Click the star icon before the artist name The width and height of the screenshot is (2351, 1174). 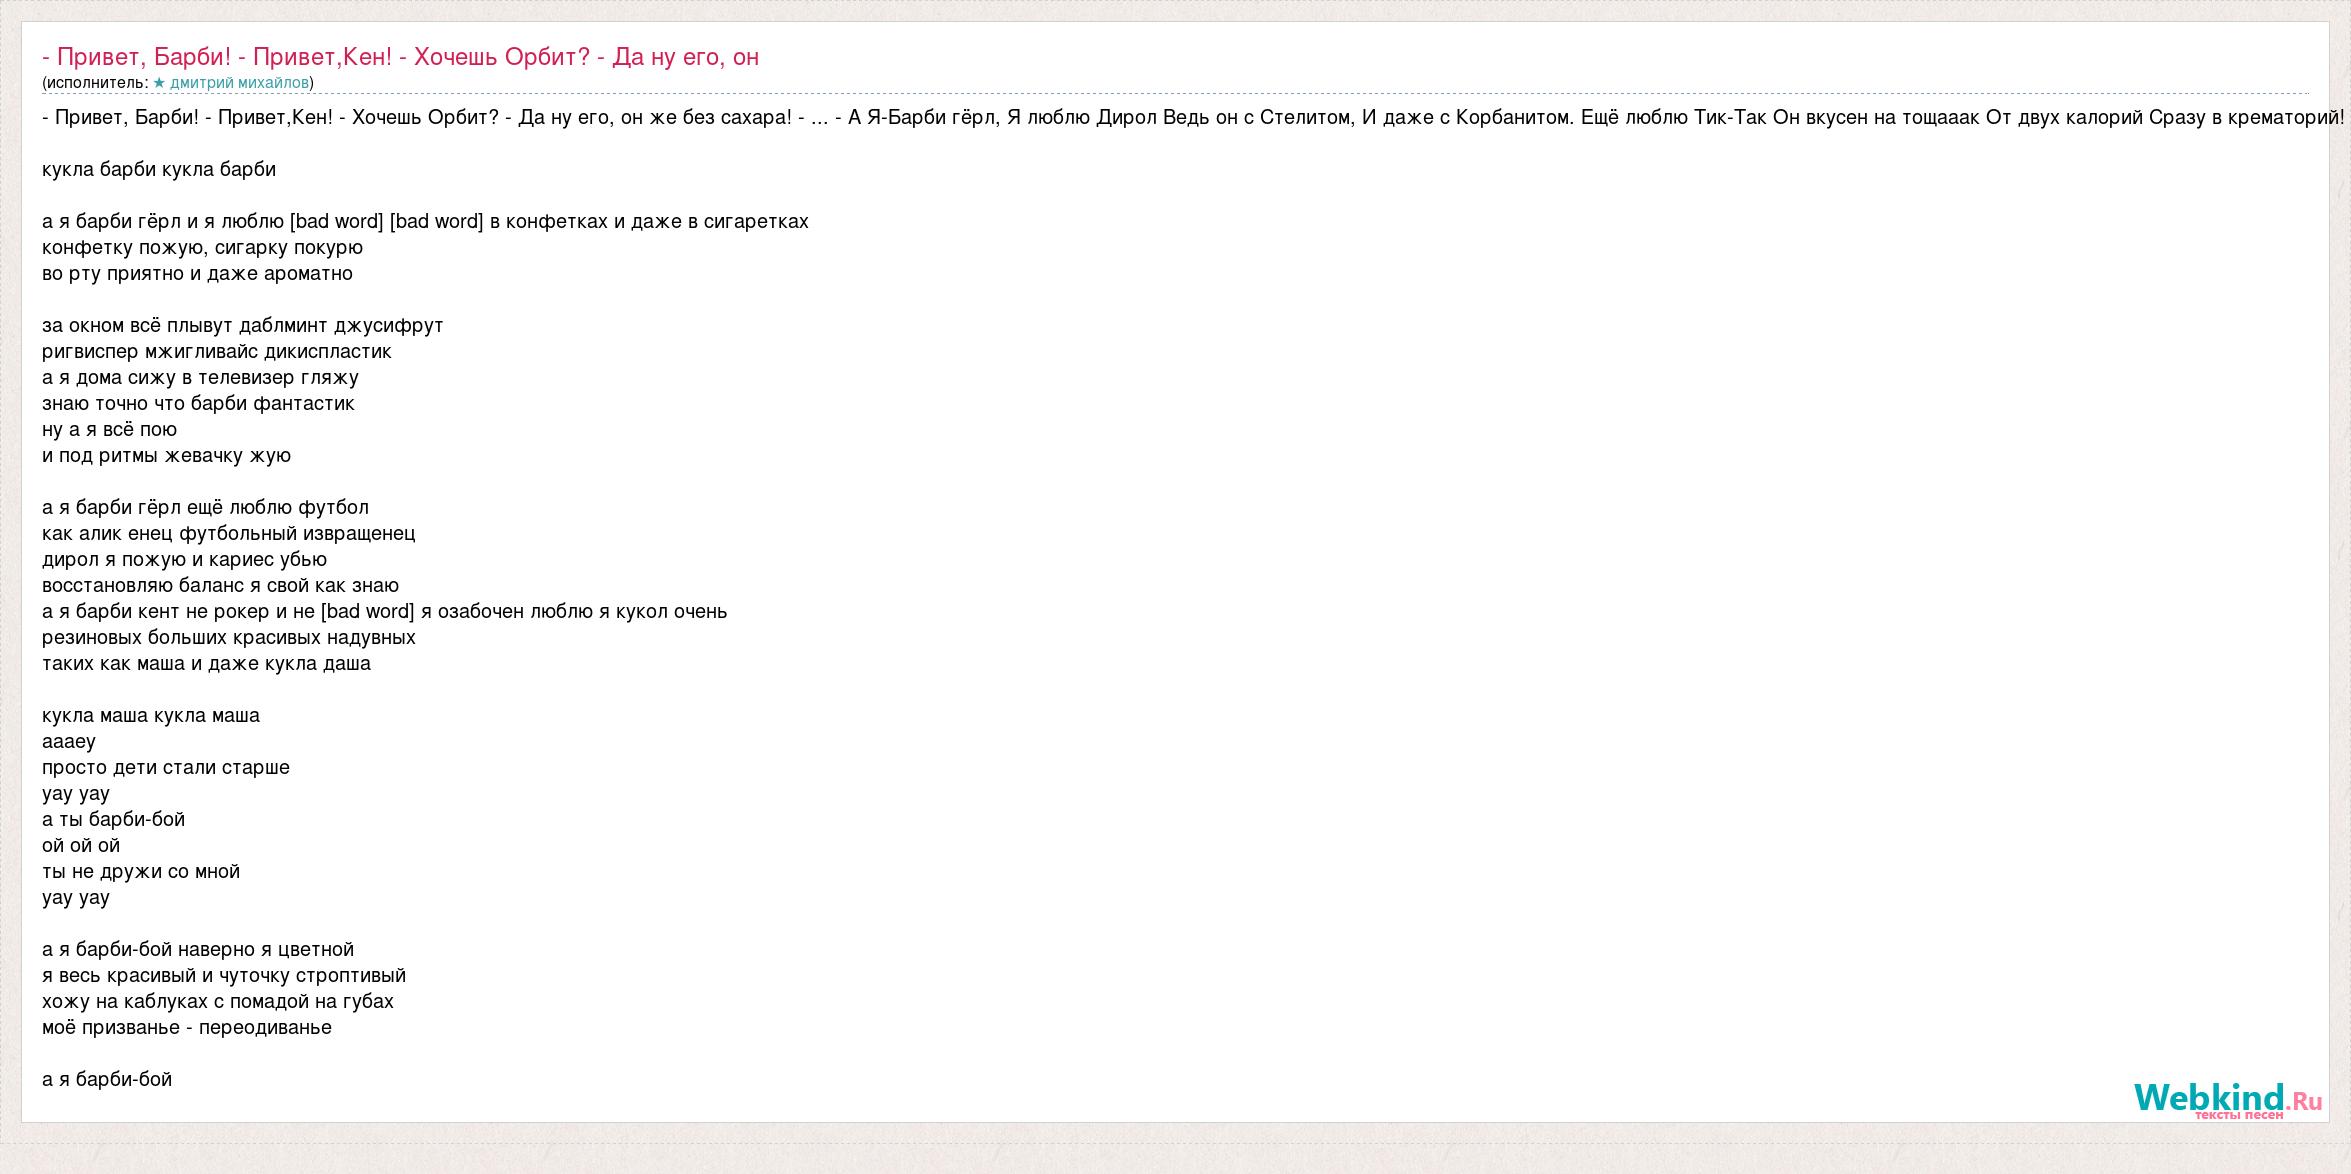pos(159,83)
